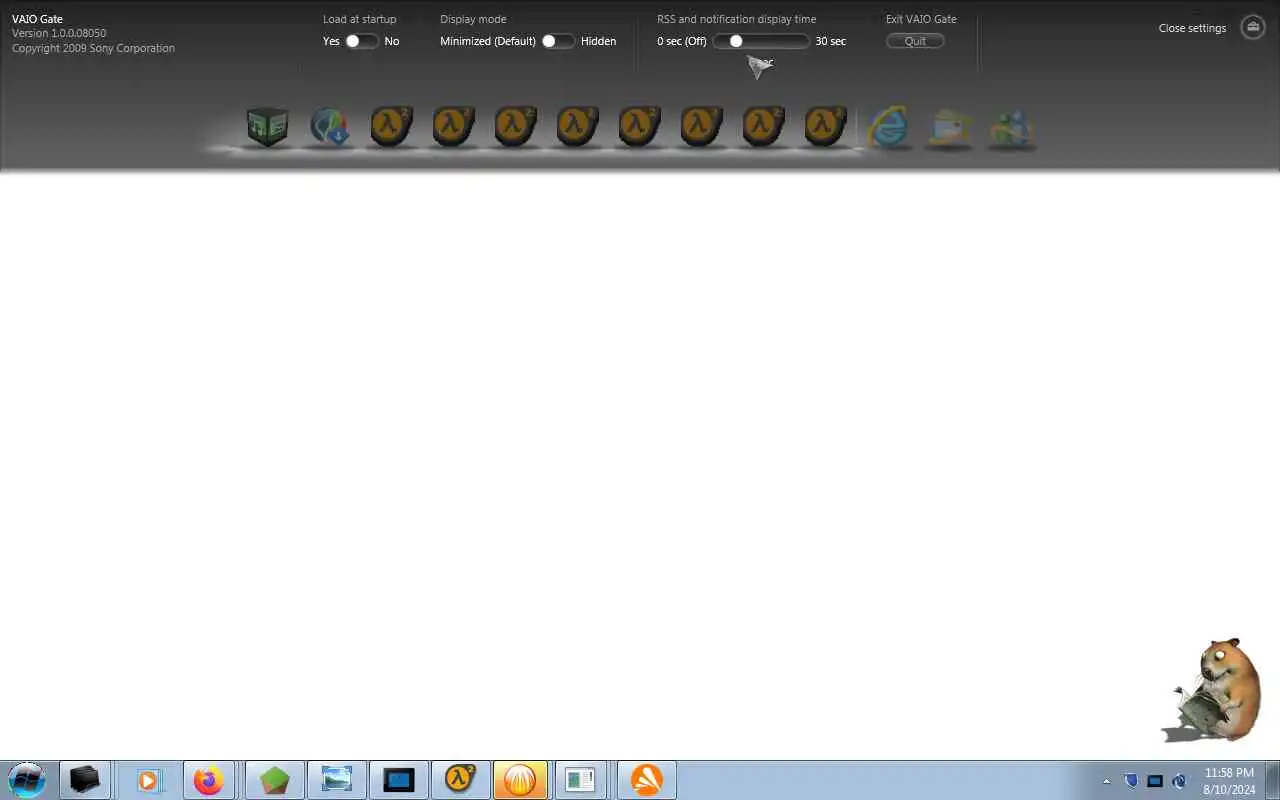
Task: Click the 0 sec (Off) label
Action: (x=682, y=41)
